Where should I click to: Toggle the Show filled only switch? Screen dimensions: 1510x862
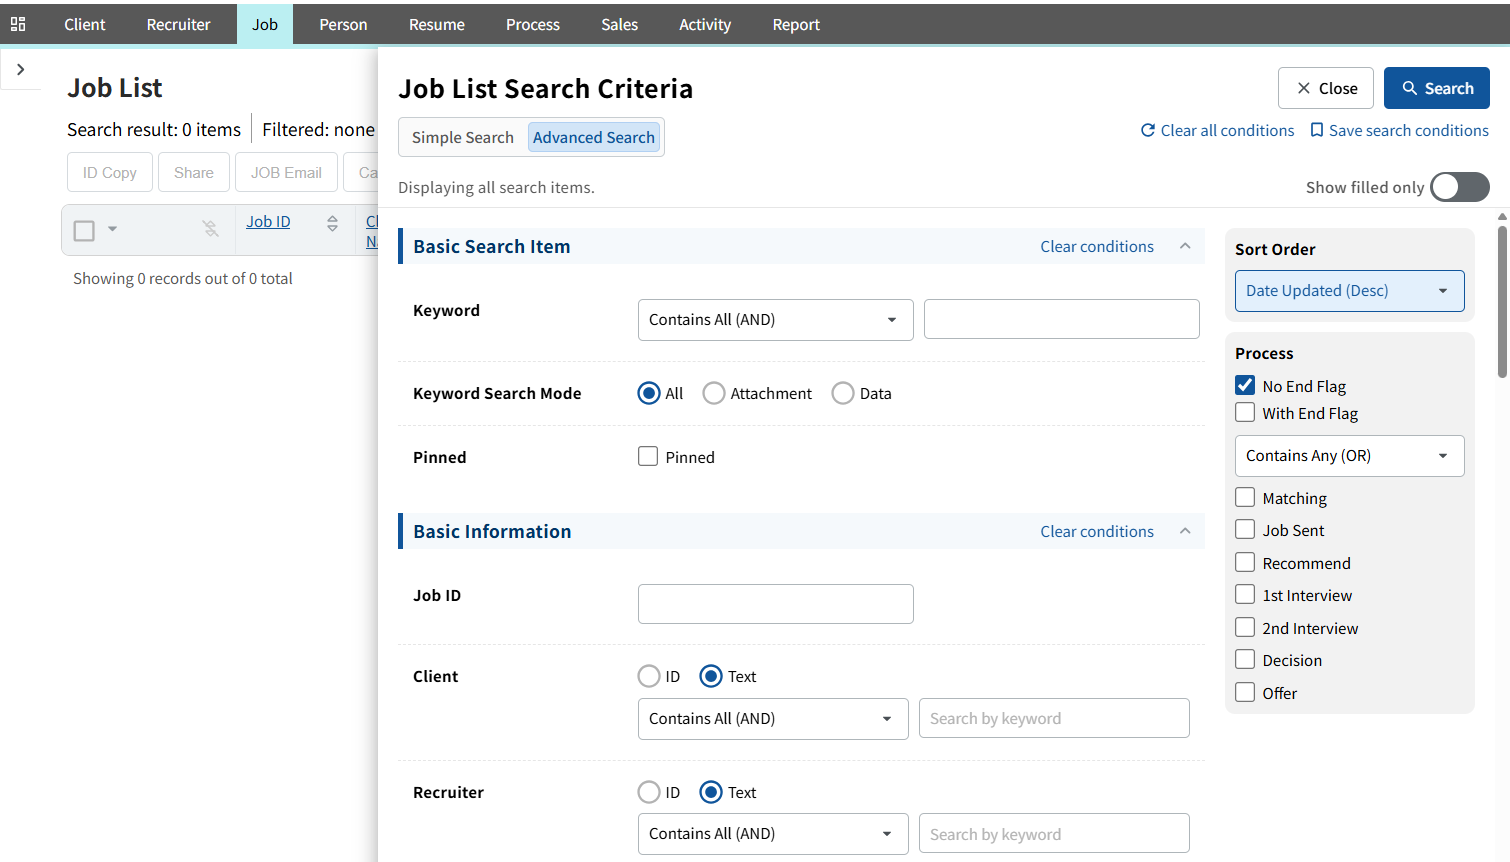point(1459,187)
